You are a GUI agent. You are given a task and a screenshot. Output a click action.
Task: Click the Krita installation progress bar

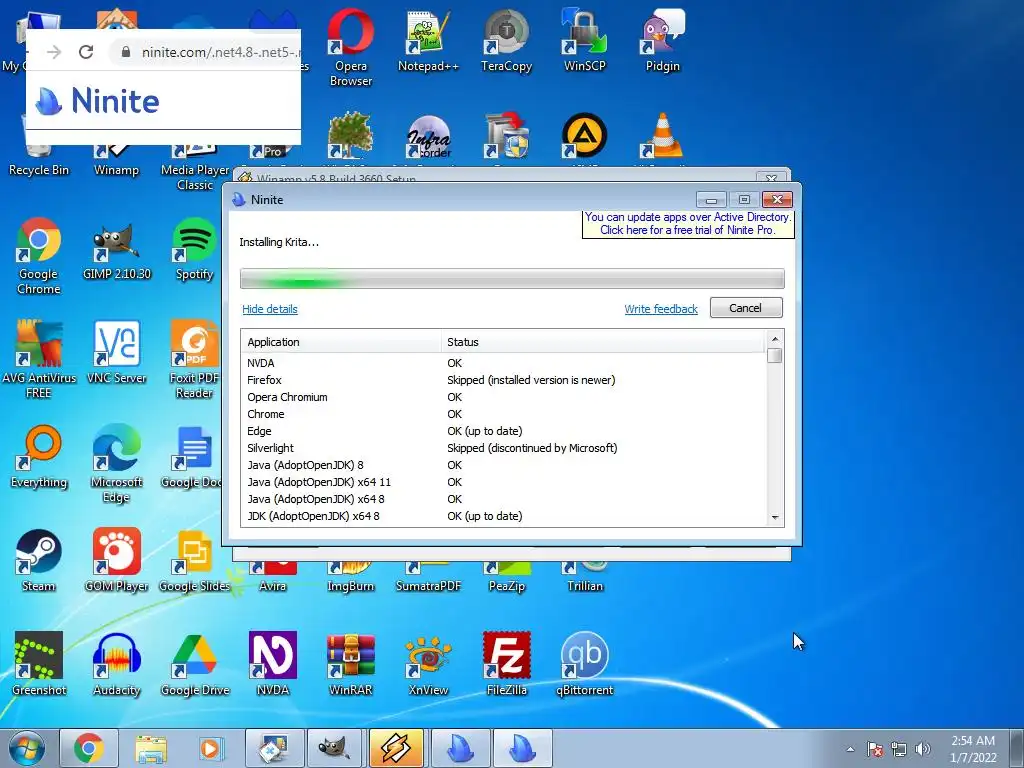click(512, 279)
